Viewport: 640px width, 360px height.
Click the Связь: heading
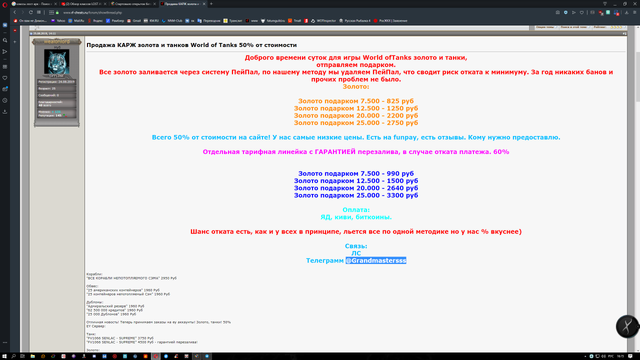tap(356, 246)
